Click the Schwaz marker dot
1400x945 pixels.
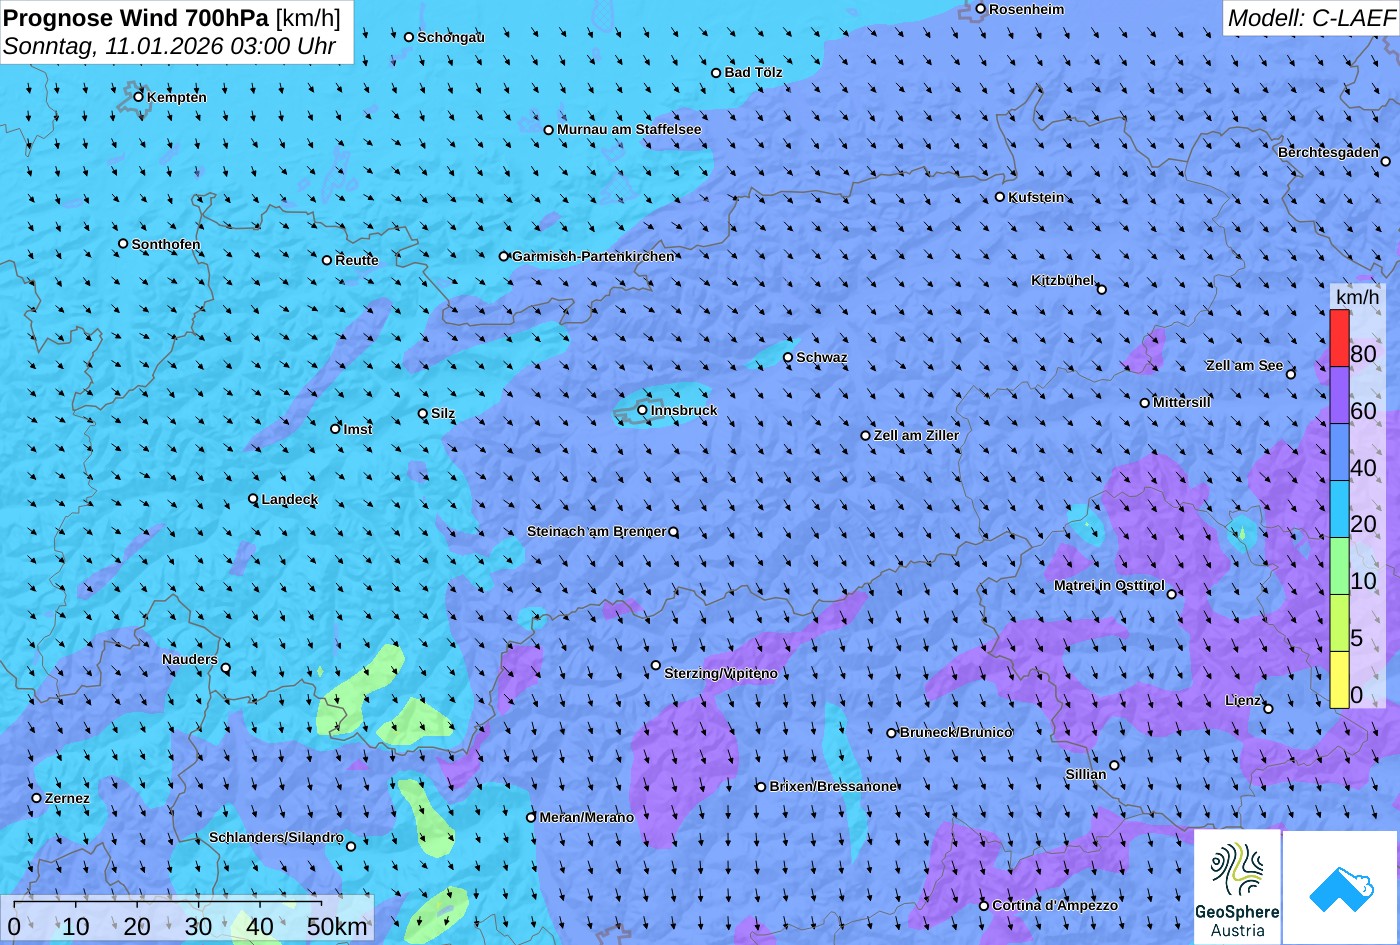[788, 357]
